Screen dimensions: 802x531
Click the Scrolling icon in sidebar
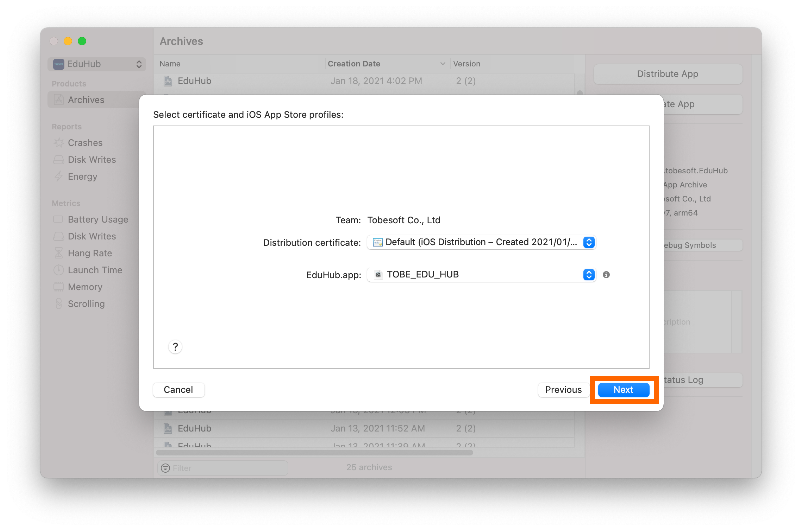(59, 304)
